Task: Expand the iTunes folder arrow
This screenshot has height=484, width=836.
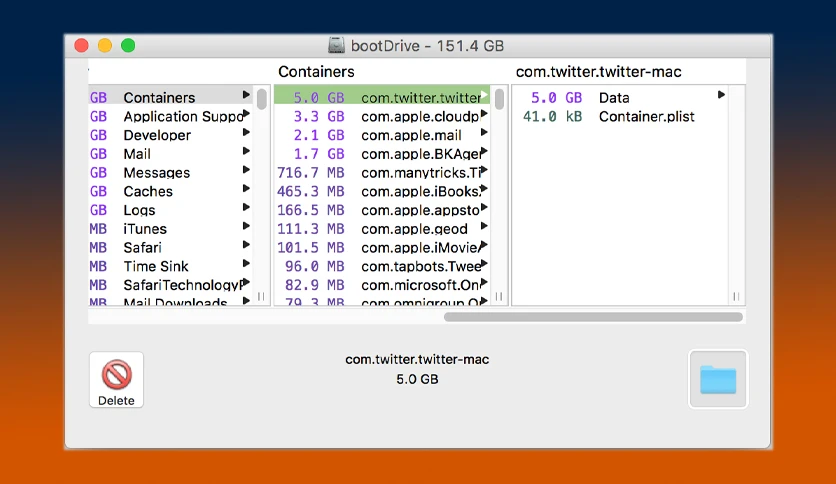Action: point(246,226)
